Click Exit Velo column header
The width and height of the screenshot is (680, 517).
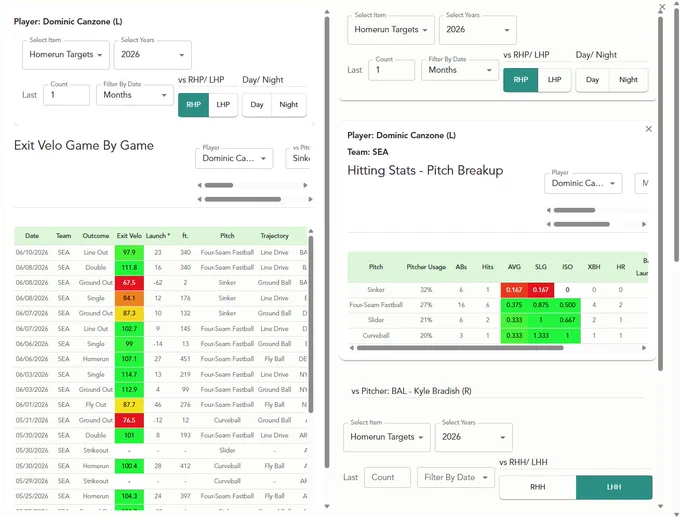click(129, 236)
